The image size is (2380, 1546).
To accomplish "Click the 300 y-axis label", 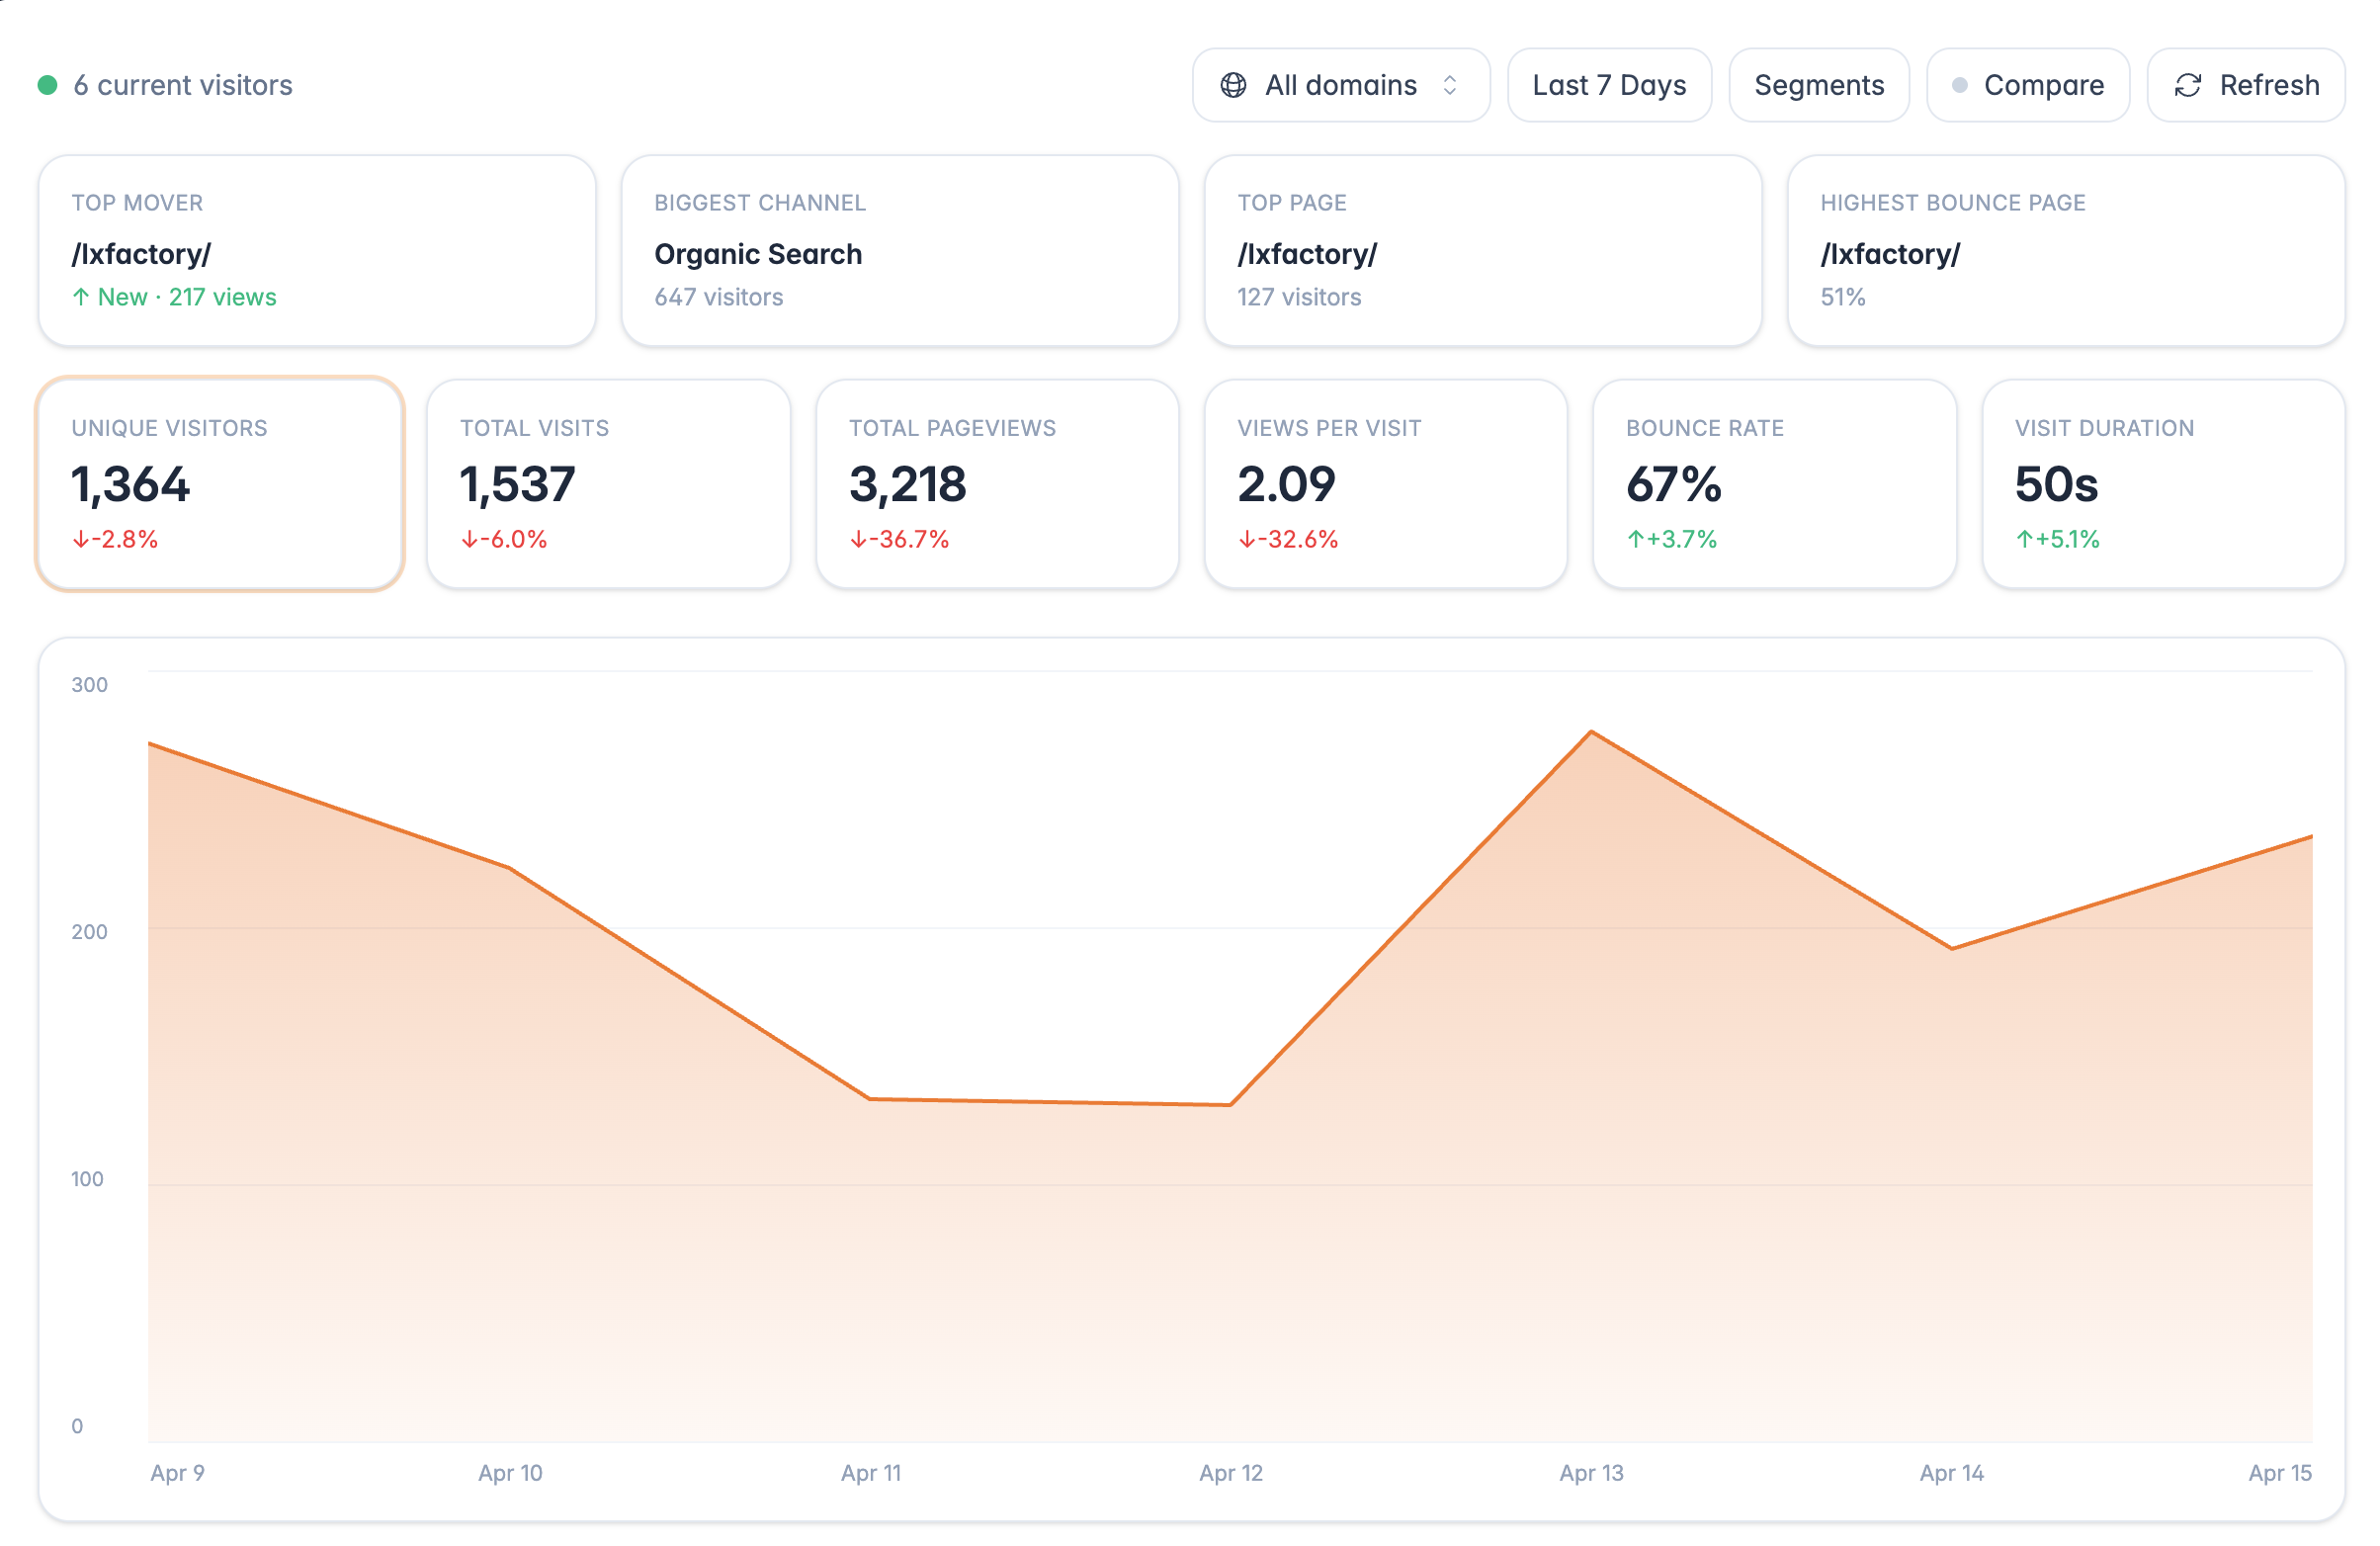I will 89,684.
